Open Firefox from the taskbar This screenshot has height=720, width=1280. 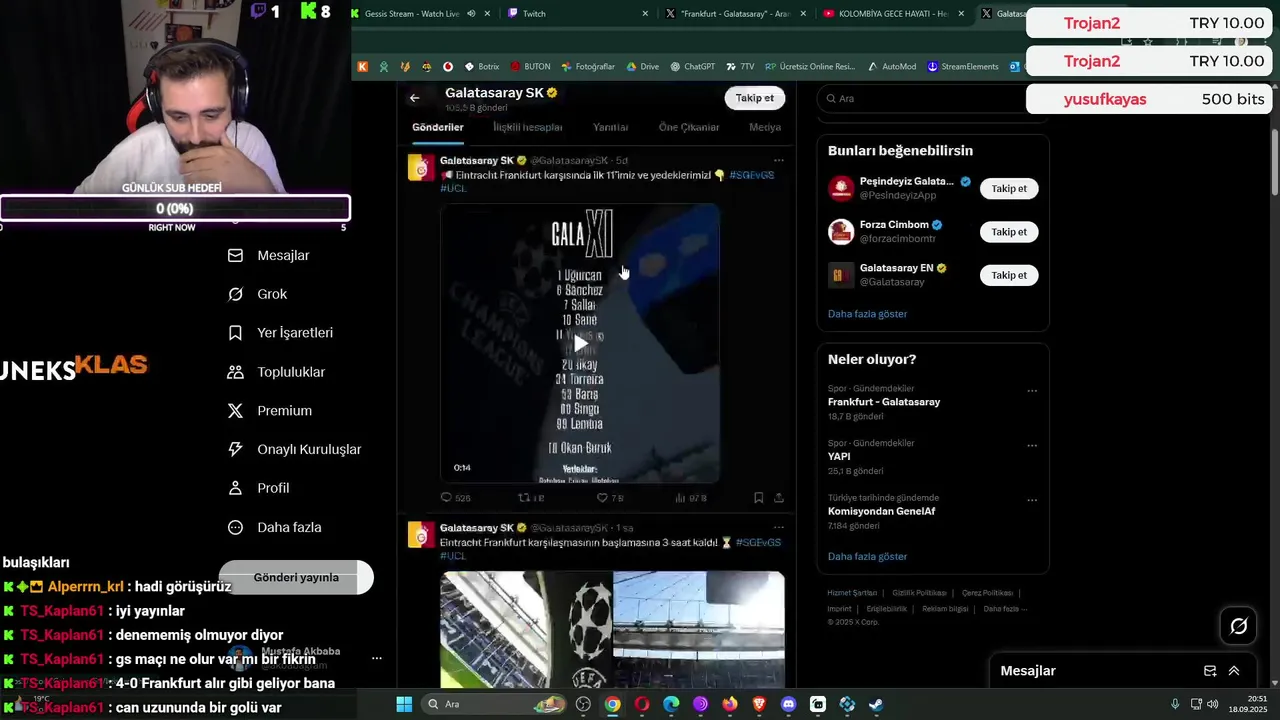pyautogui.click(x=730, y=704)
